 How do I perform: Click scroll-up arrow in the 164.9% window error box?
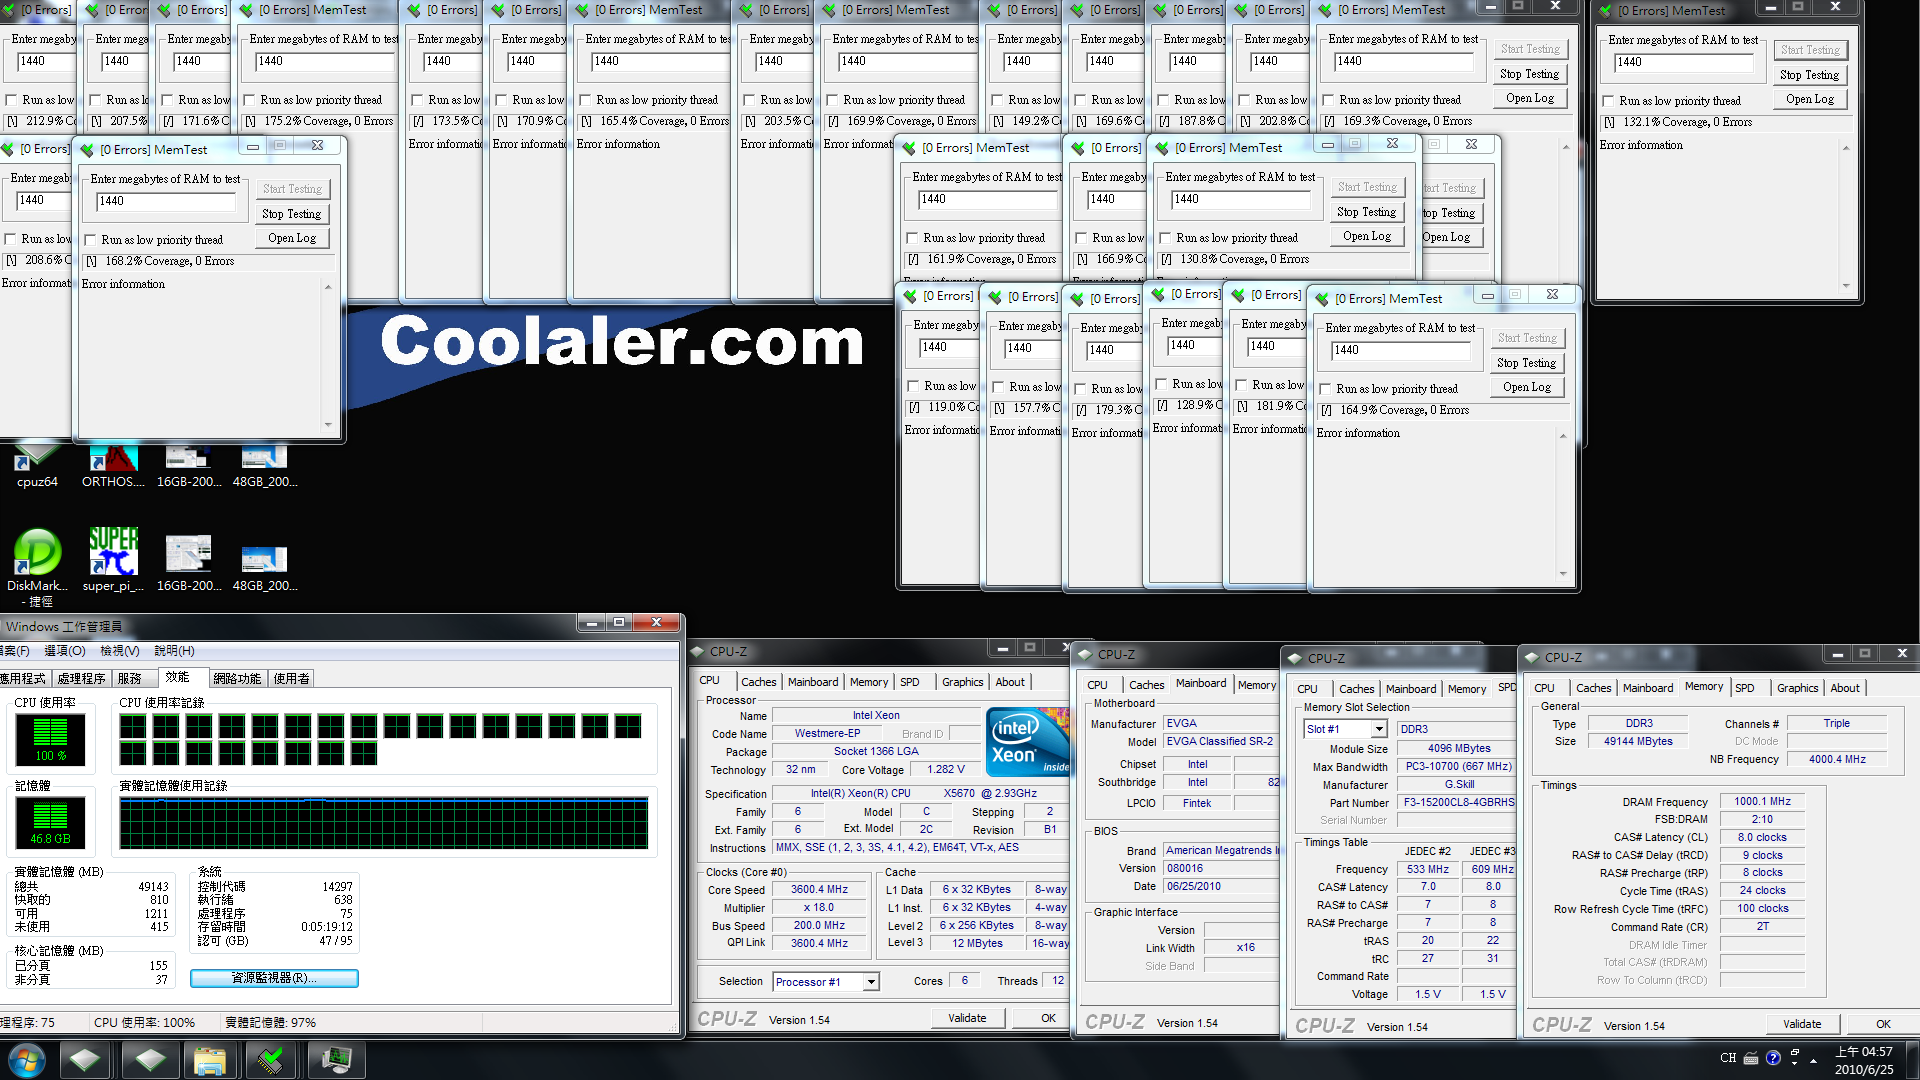(x=1563, y=436)
